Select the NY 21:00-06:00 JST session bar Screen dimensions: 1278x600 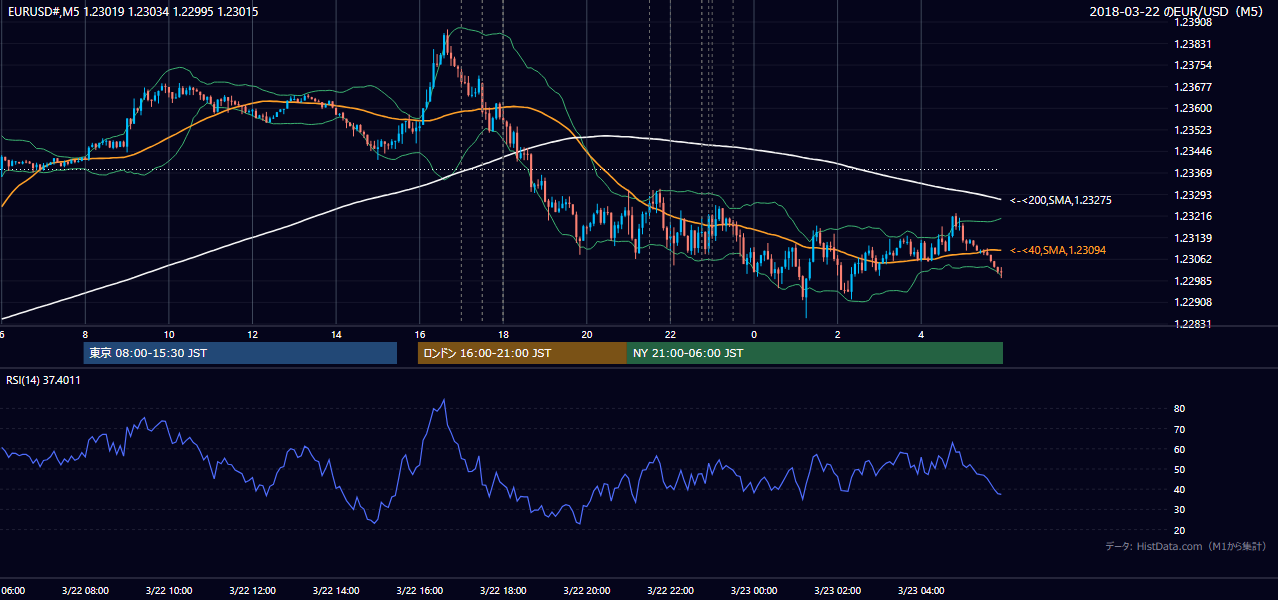coord(815,353)
